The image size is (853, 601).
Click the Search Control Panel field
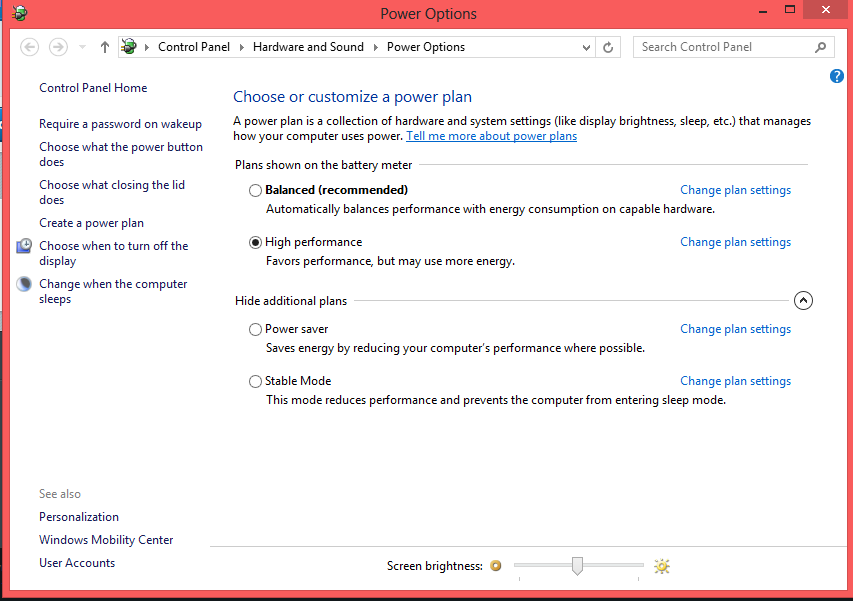pyautogui.click(x=722, y=47)
